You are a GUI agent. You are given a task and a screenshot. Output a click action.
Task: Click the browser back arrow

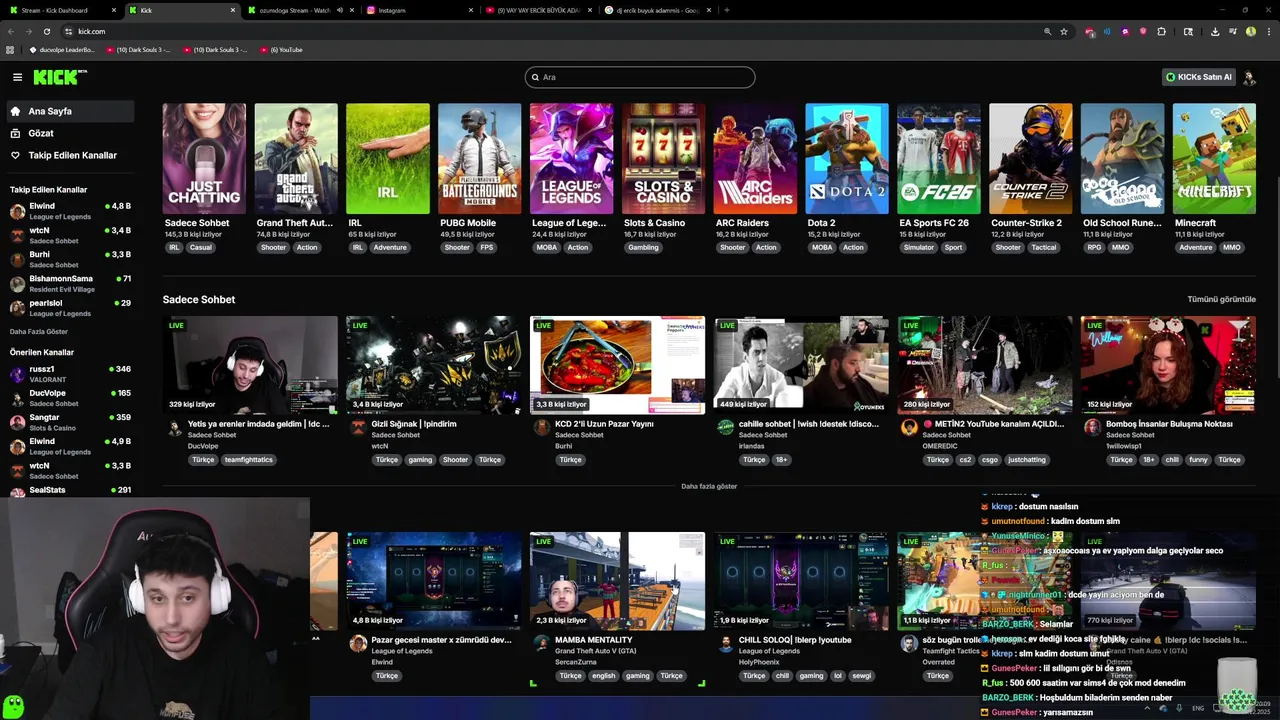click(x=11, y=31)
